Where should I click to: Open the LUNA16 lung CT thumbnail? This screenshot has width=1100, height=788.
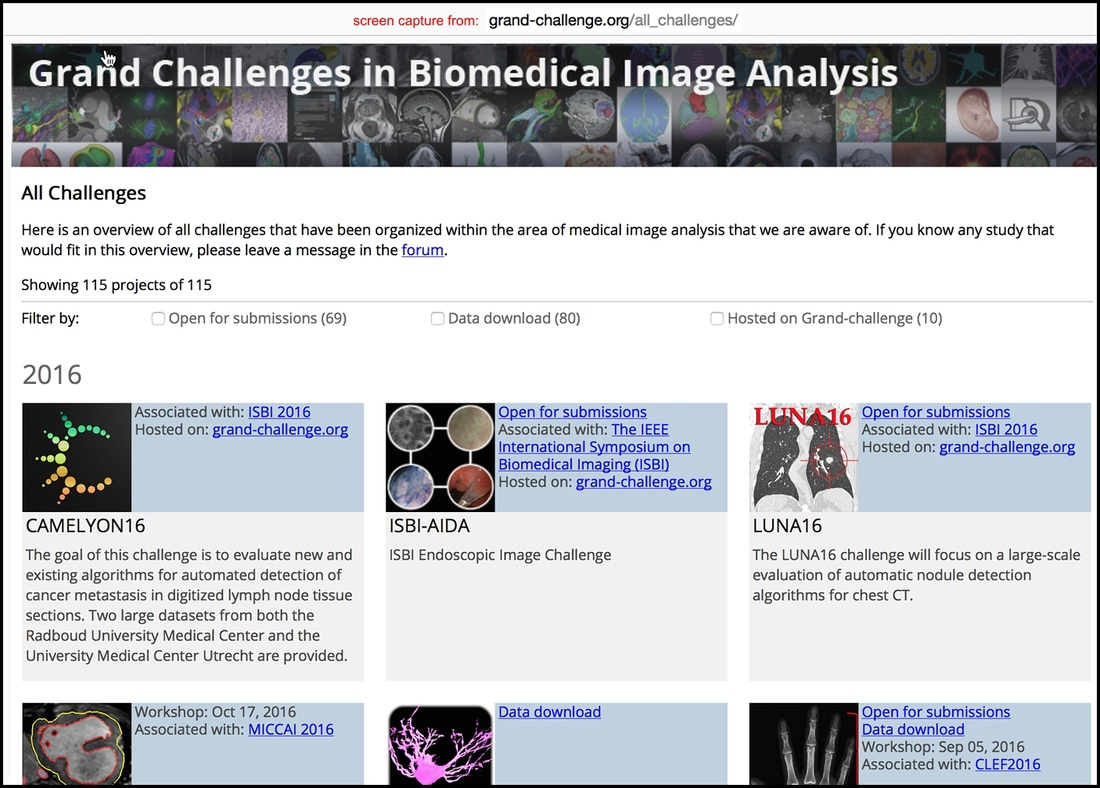tap(803, 458)
